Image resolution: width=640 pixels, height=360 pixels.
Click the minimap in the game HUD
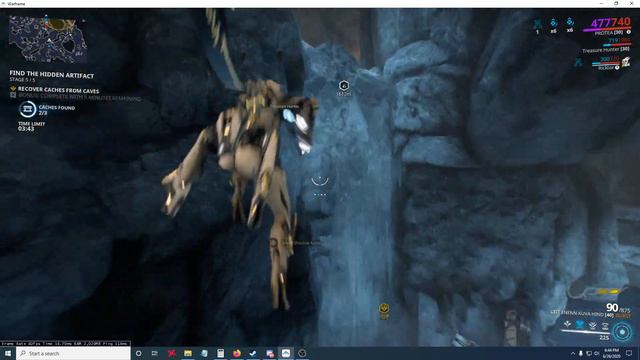48,39
